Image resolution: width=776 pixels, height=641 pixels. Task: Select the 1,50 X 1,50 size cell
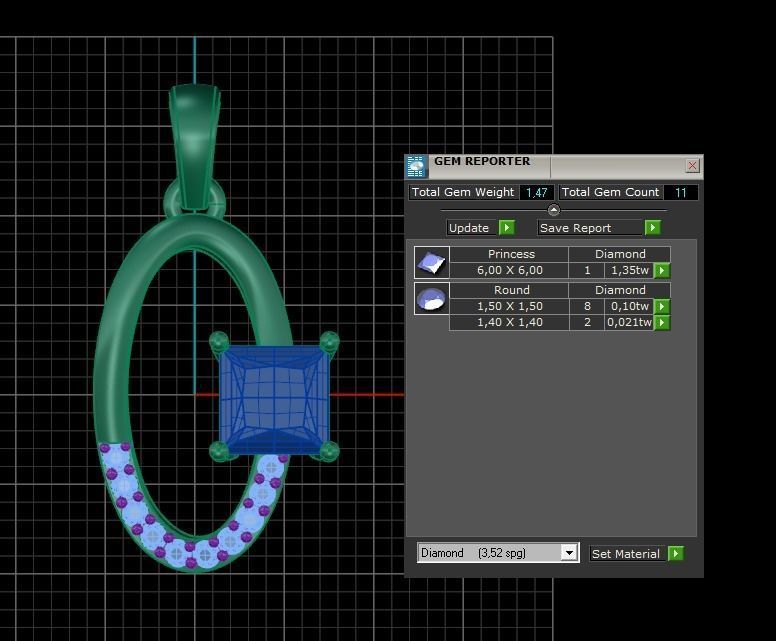tap(509, 306)
